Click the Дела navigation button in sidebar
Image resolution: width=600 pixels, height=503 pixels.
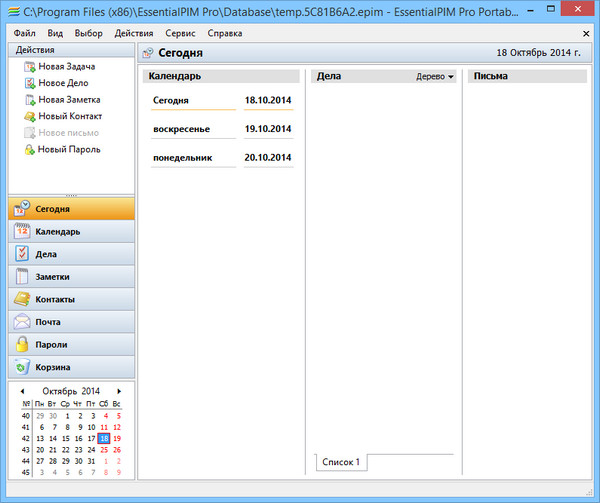click(x=70, y=255)
